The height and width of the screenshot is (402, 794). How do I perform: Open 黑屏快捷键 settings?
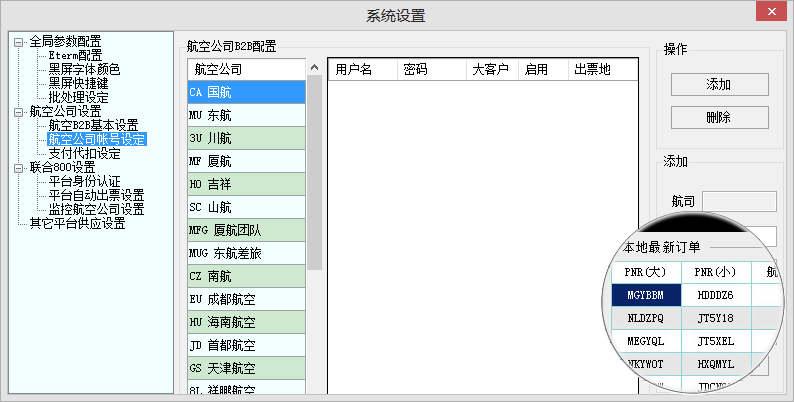pyautogui.click(x=78, y=83)
